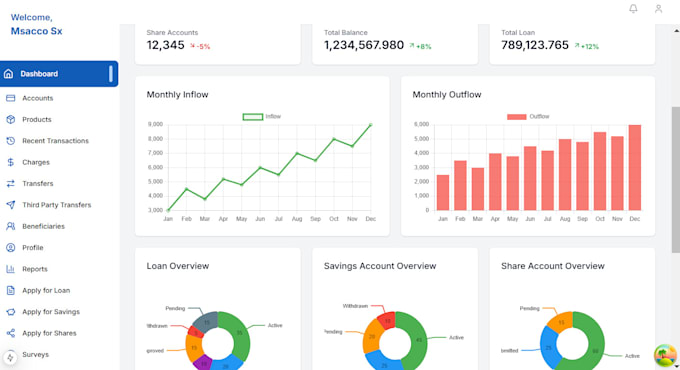The width and height of the screenshot is (680, 370).
Task: Click the -5% change indicator
Action: [200, 46]
